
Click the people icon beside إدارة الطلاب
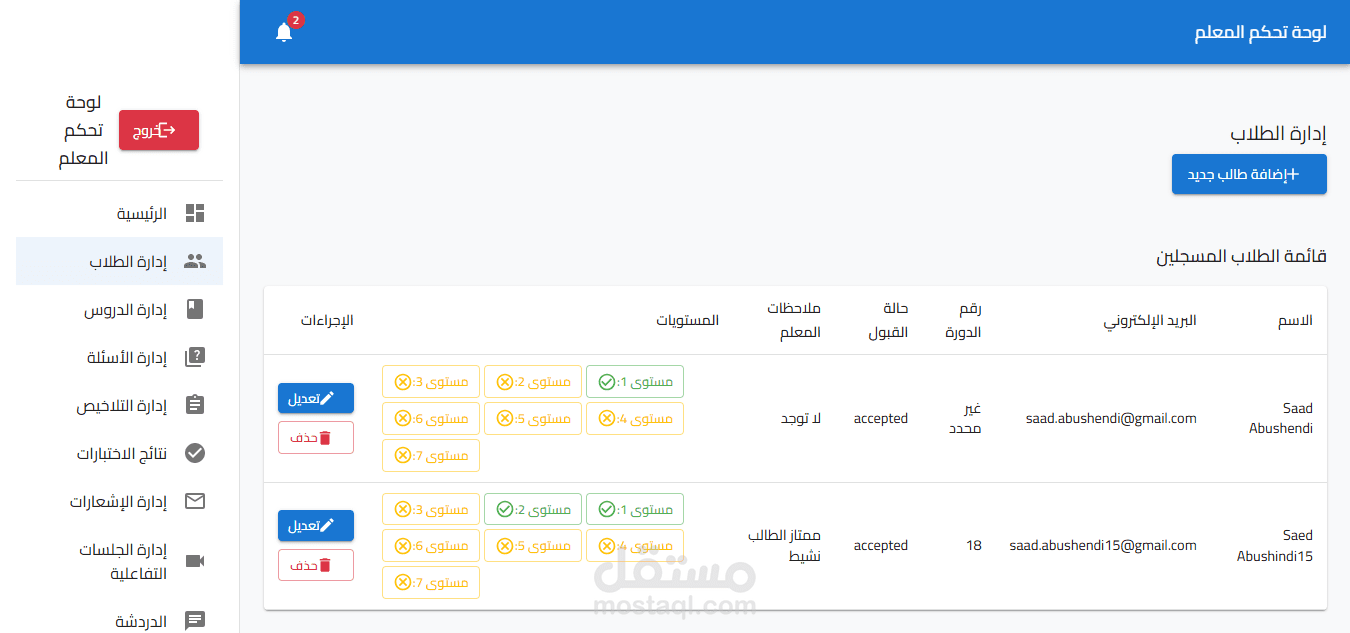(195, 261)
